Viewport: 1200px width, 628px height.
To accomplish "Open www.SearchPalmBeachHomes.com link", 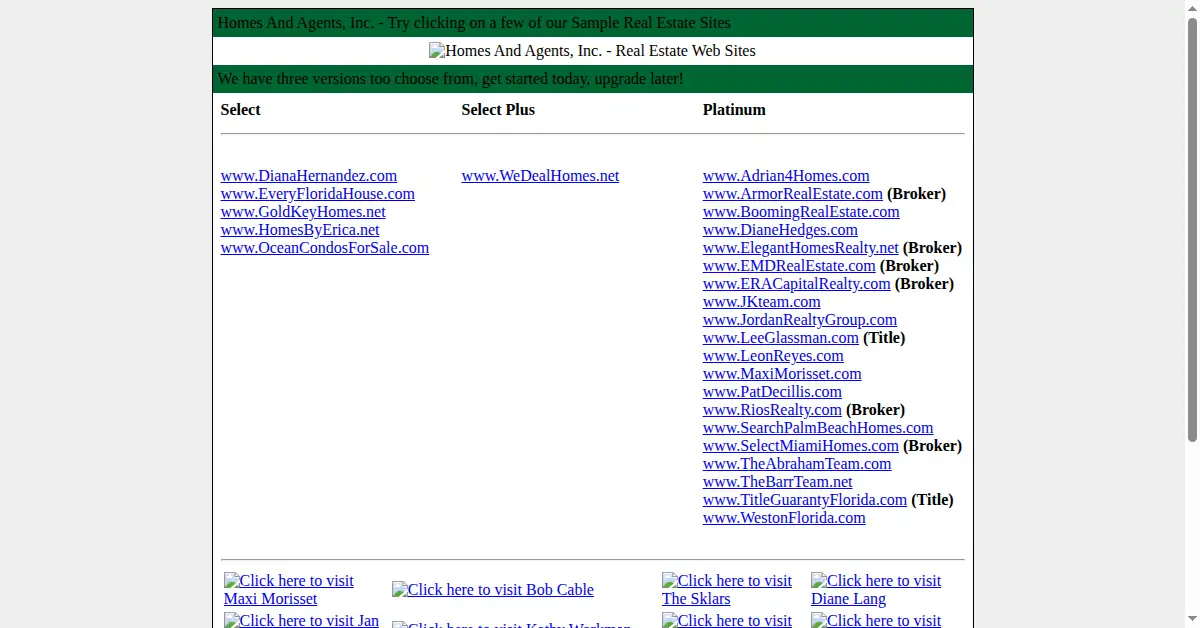I will pos(818,428).
